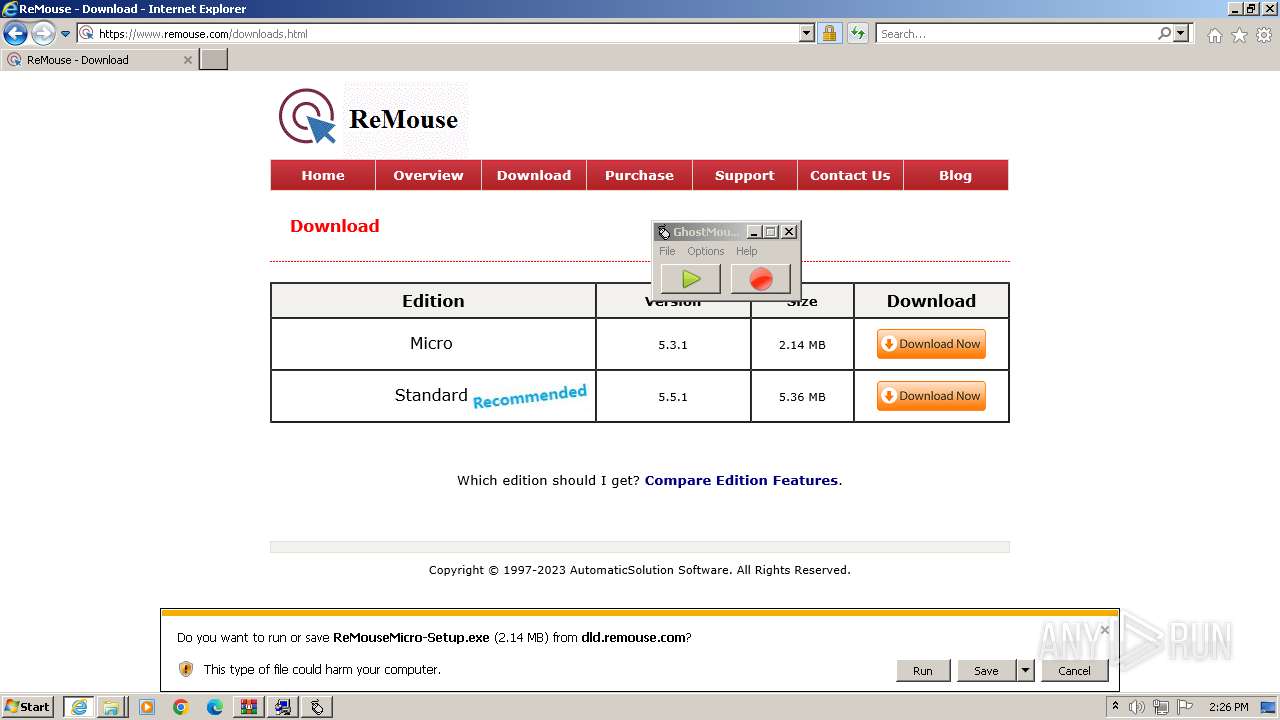Open GhostMouse Help menu

pyautogui.click(x=746, y=251)
